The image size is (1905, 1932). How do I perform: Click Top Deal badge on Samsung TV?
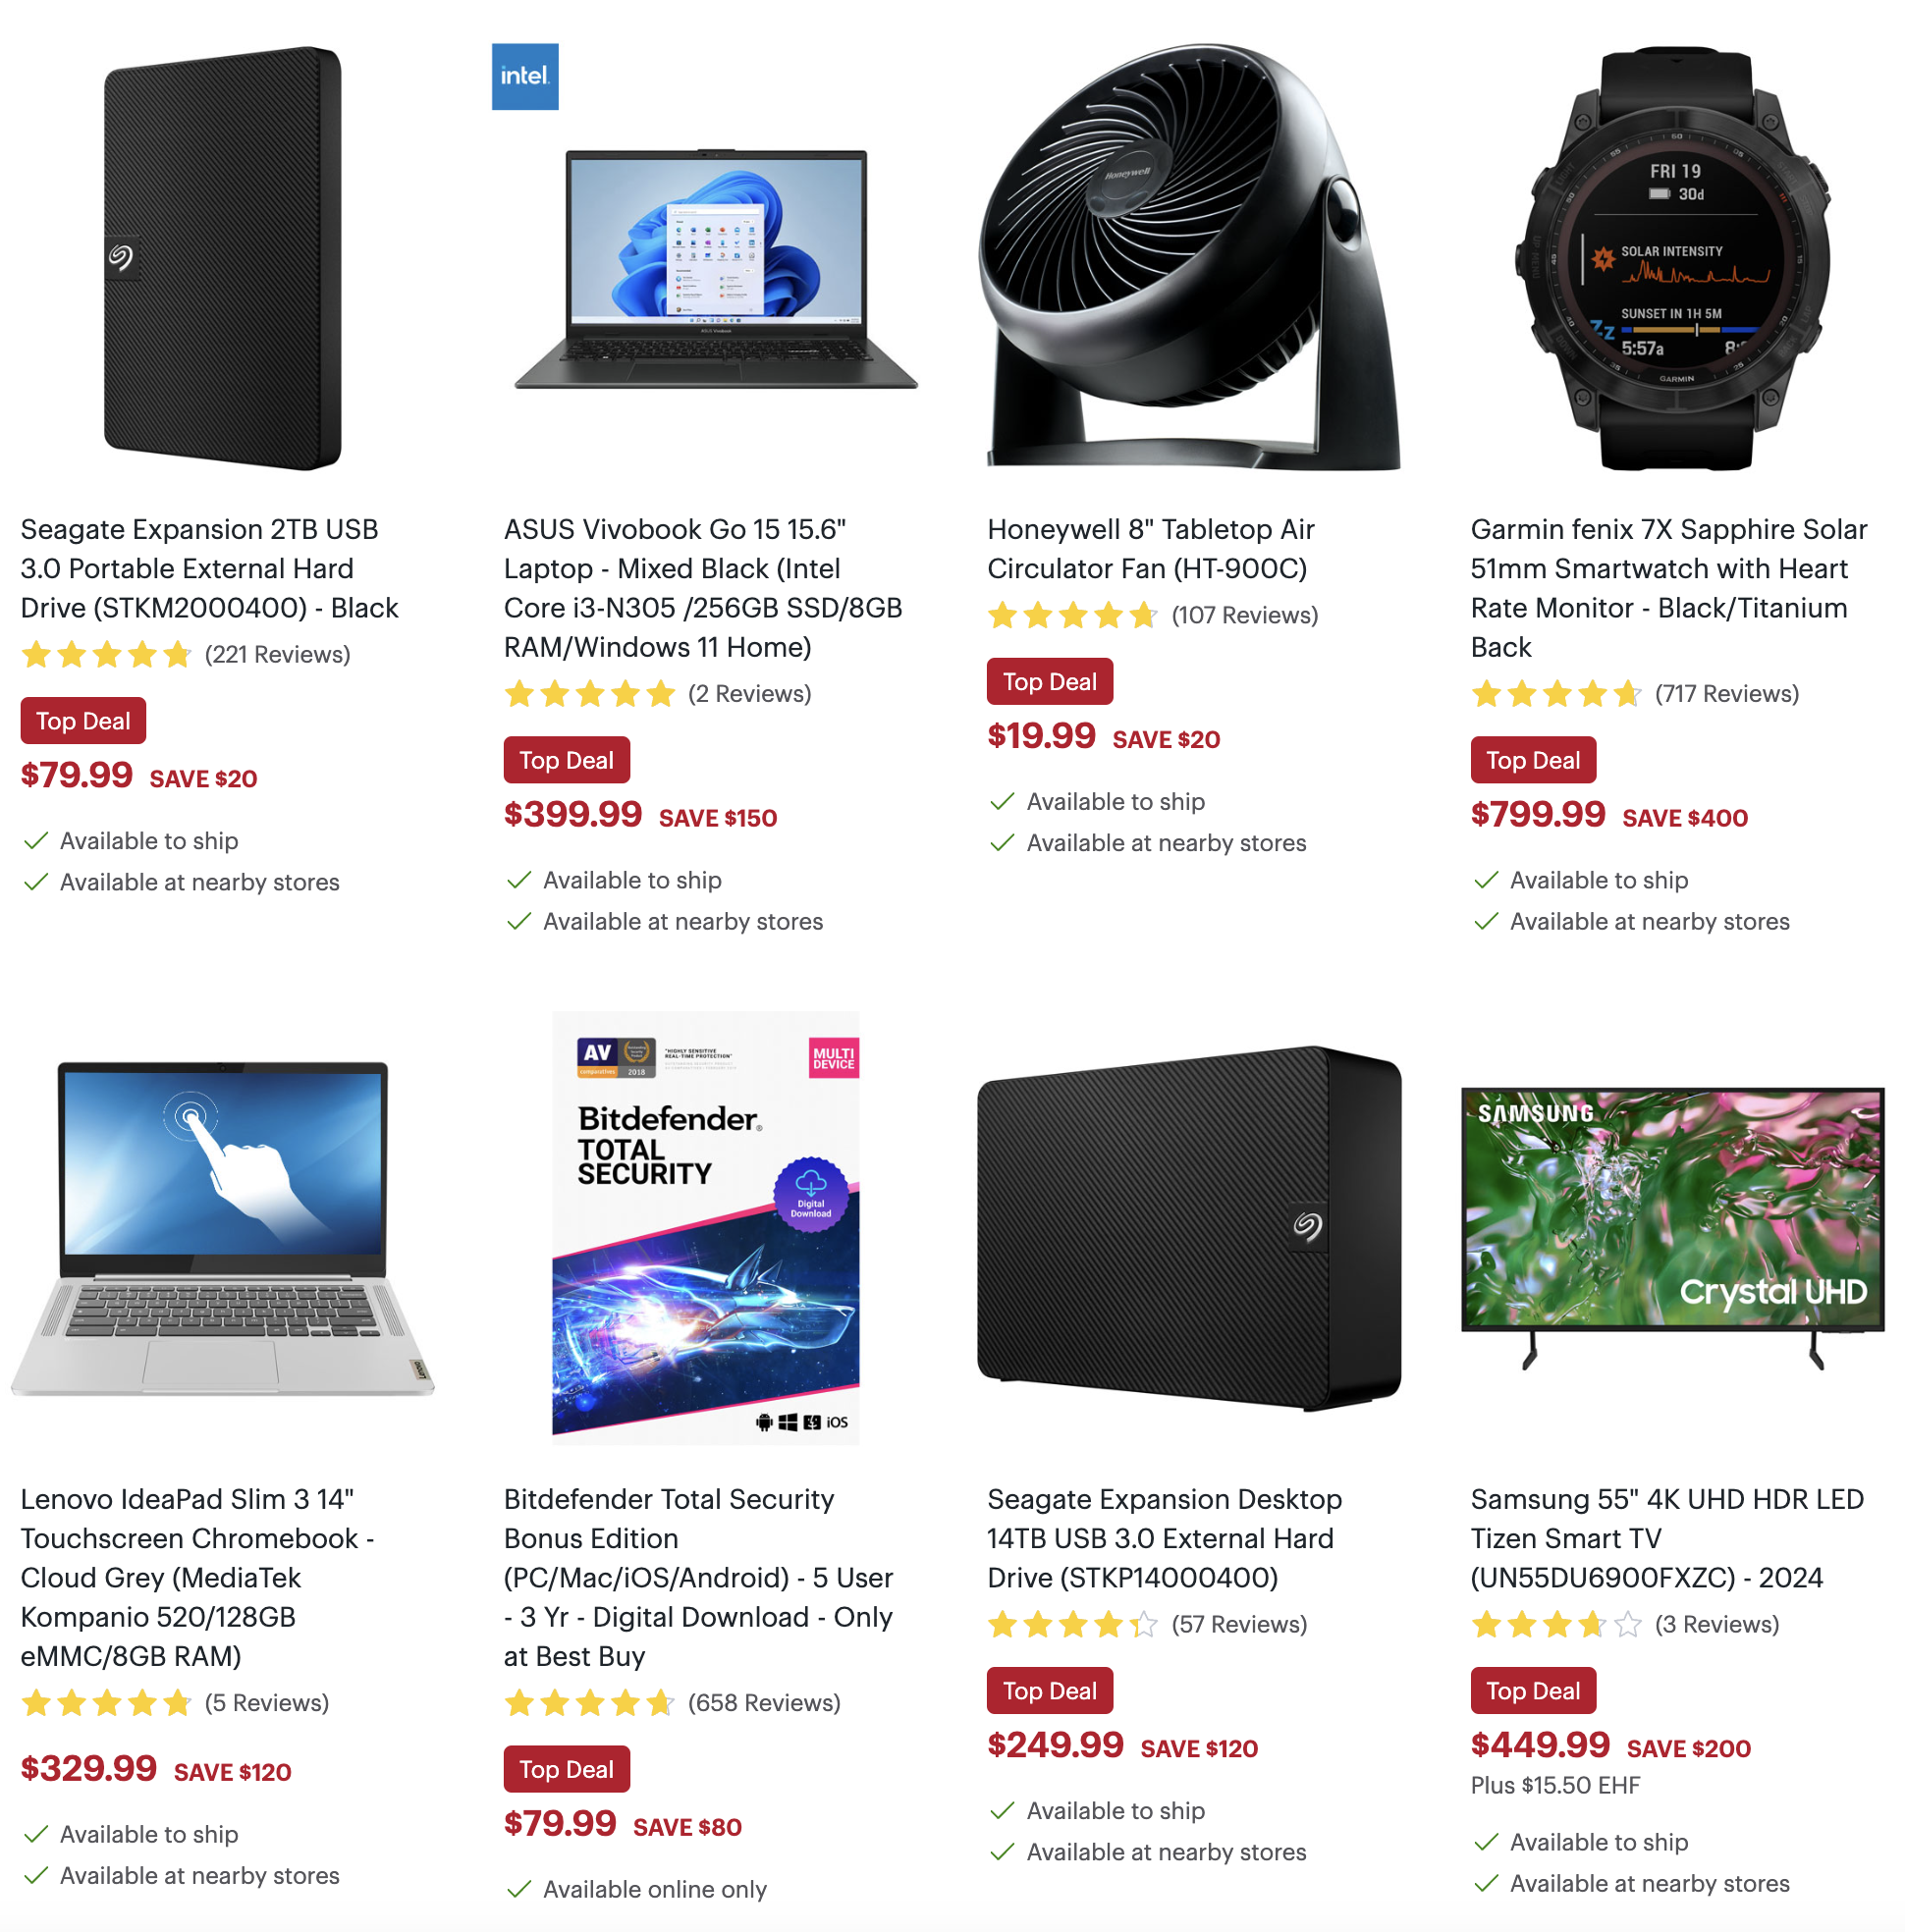click(x=1533, y=1690)
